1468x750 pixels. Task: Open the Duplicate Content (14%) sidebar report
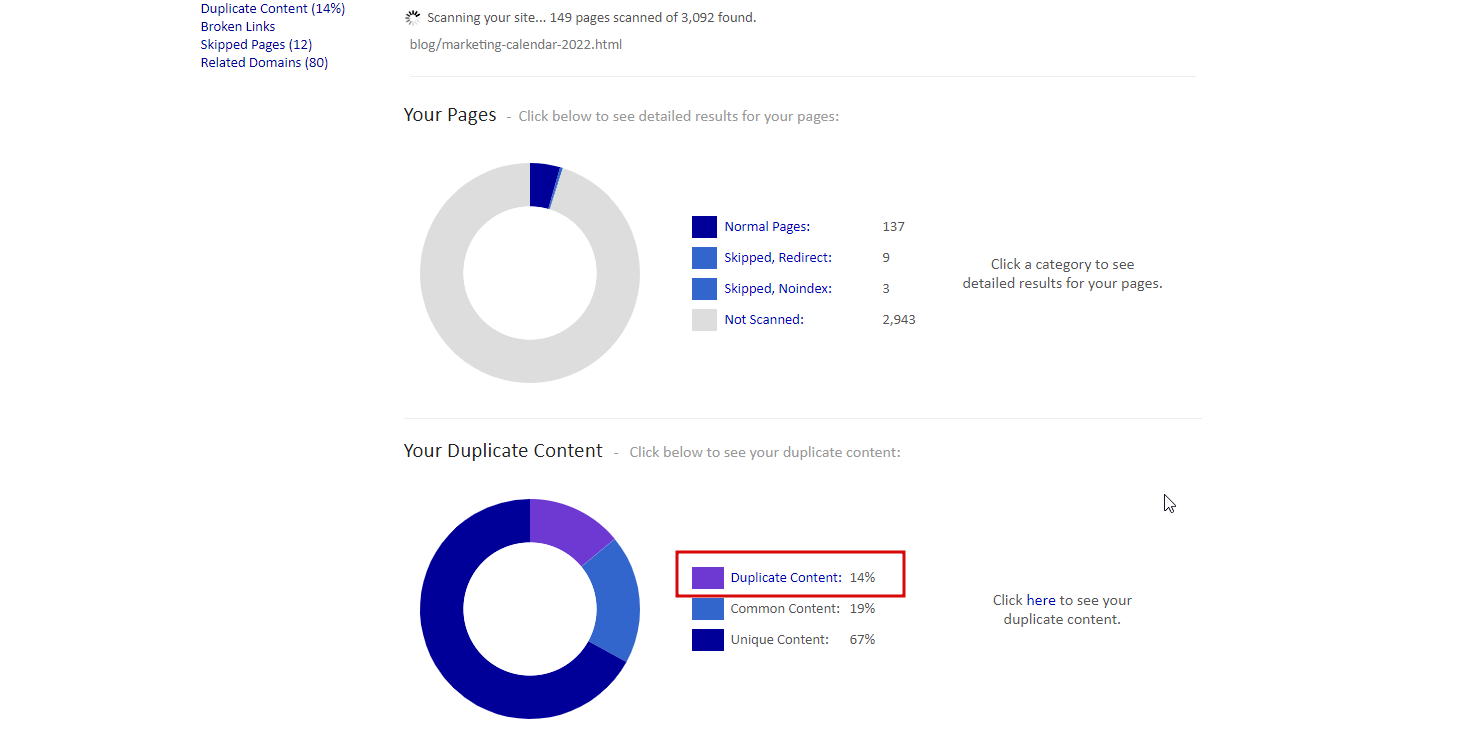[272, 8]
